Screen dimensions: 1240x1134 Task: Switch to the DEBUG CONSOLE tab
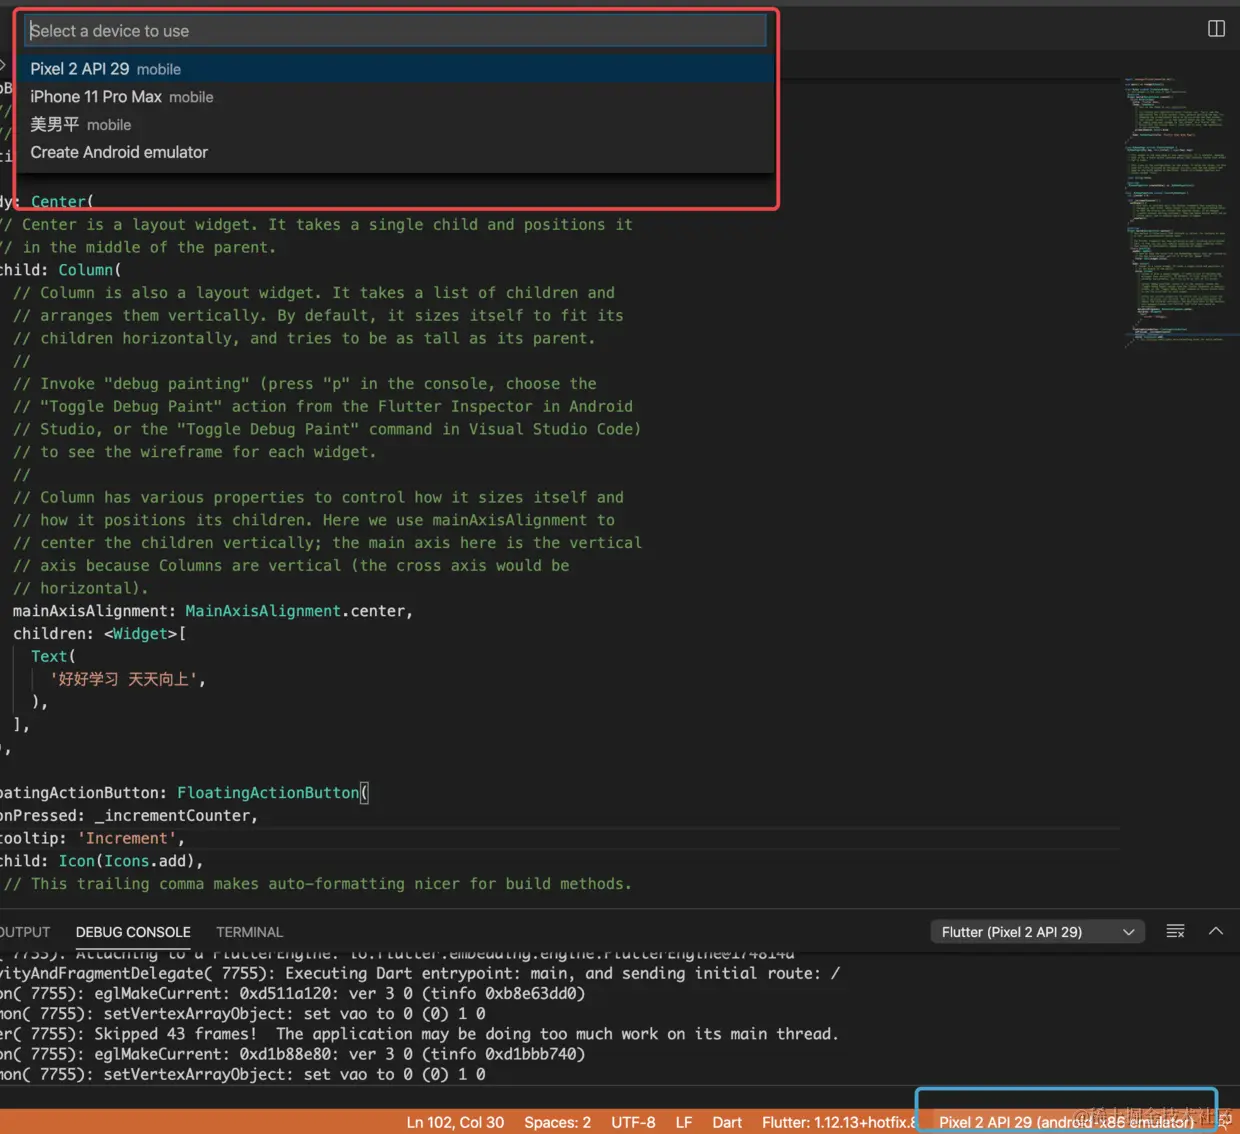[133, 932]
